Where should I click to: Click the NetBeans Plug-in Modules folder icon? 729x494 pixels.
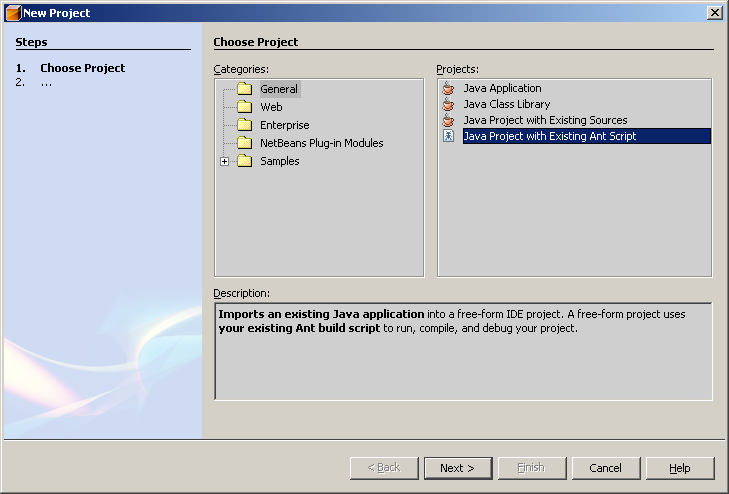click(x=245, y=143)
